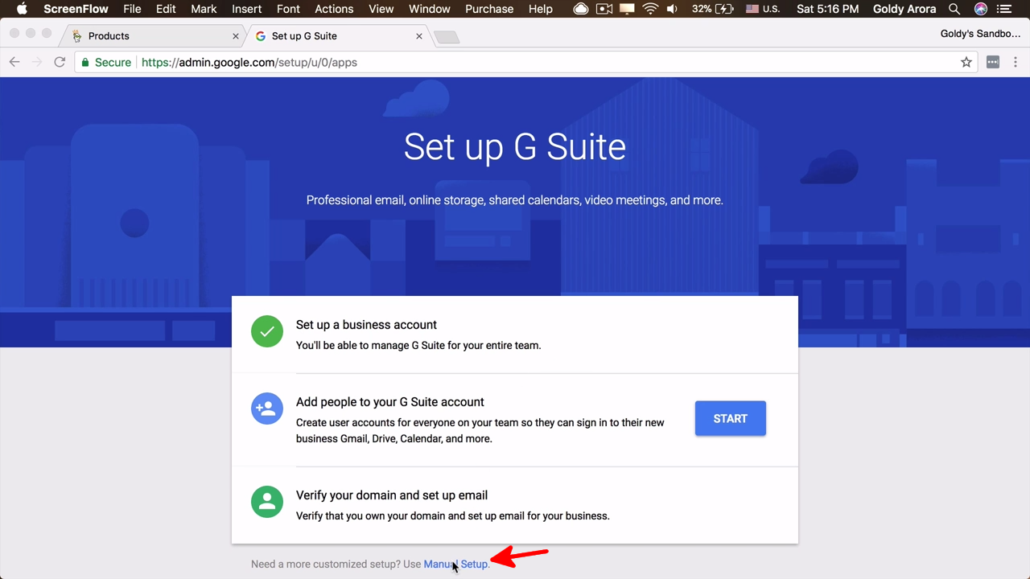Go back to the previous page
The height and width of the screenshot is (579, 1030).
pyautogui.click(x=14, y=62)
